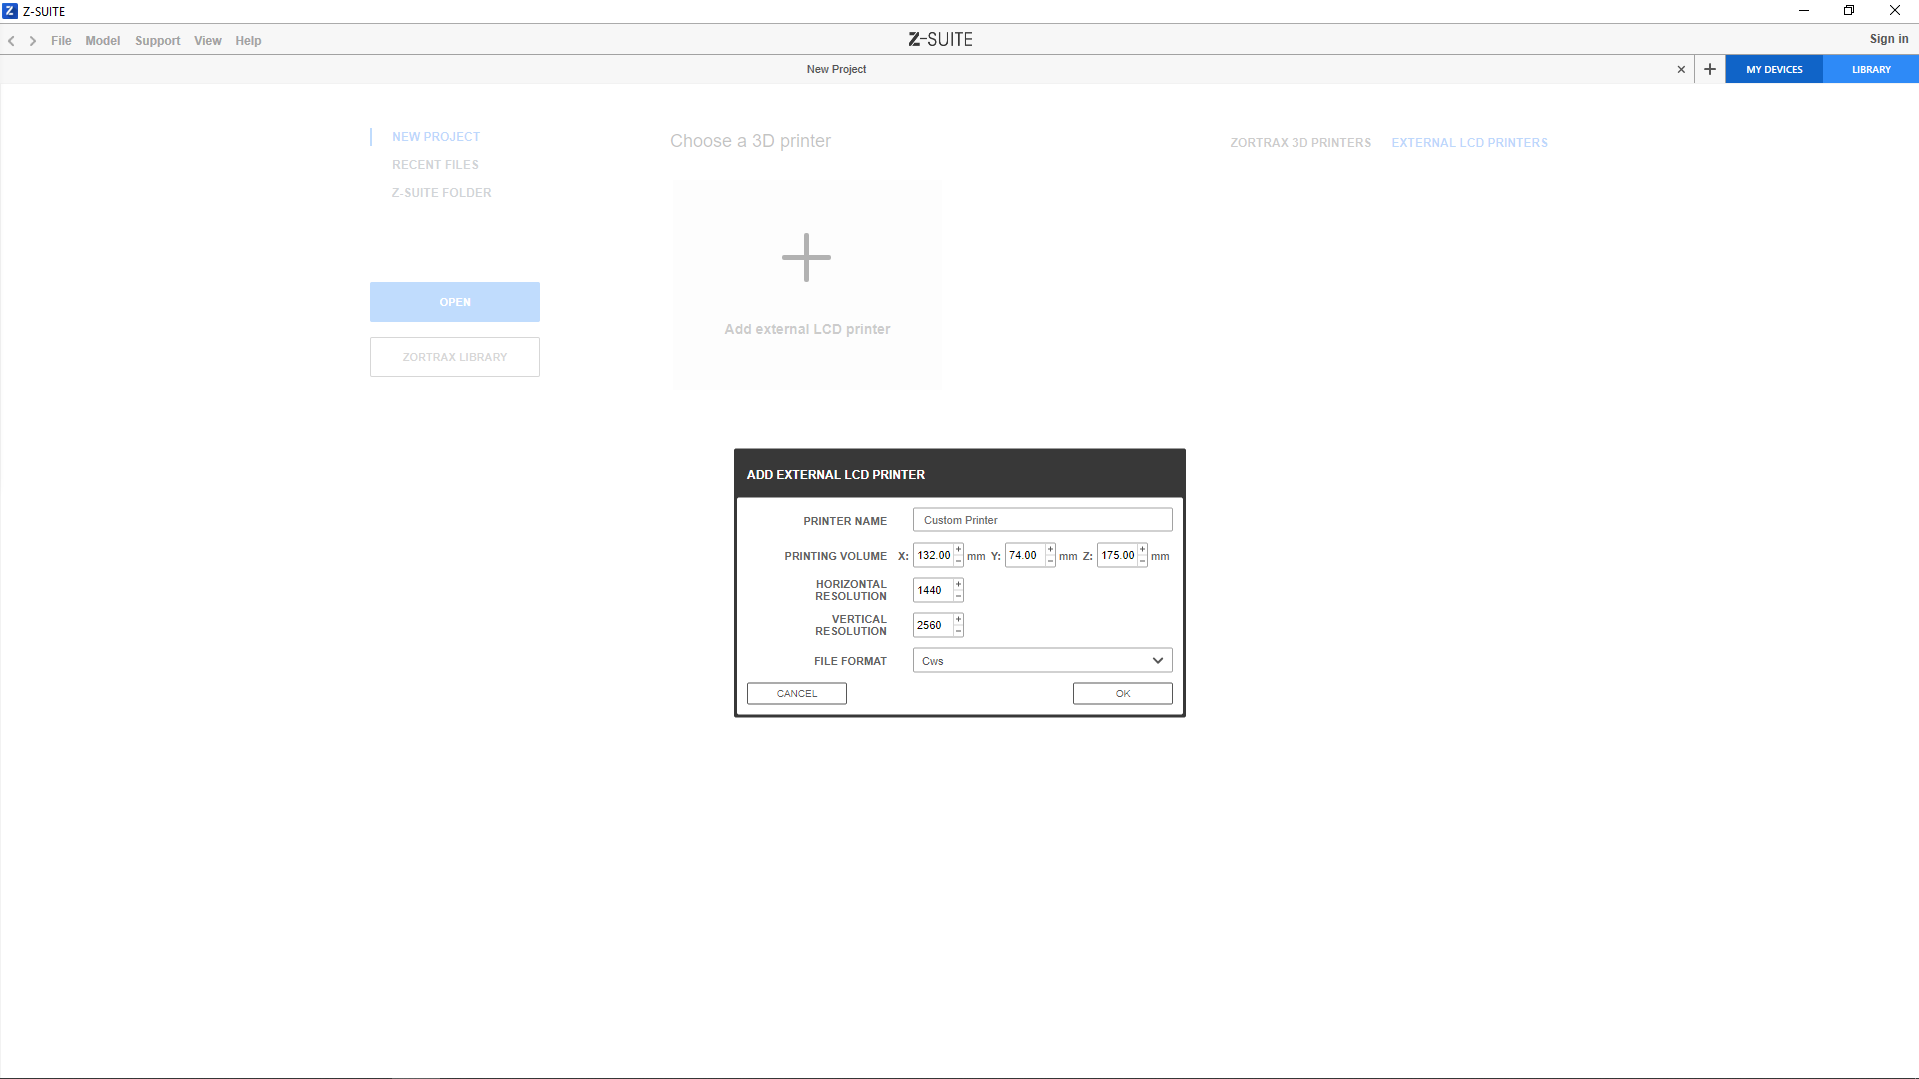Decrease the vertical resolution value

[958, 631]
